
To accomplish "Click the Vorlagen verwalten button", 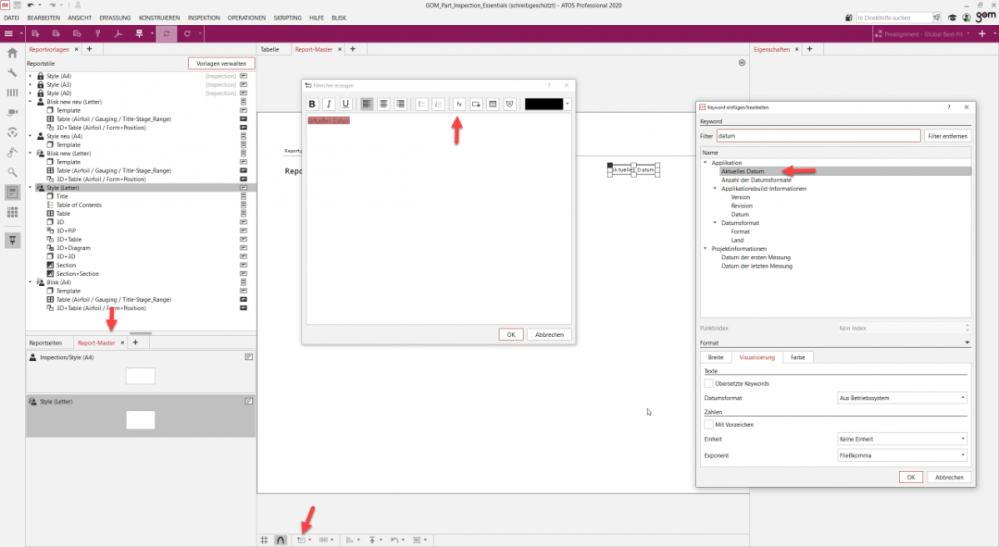I will coord(221,64).
